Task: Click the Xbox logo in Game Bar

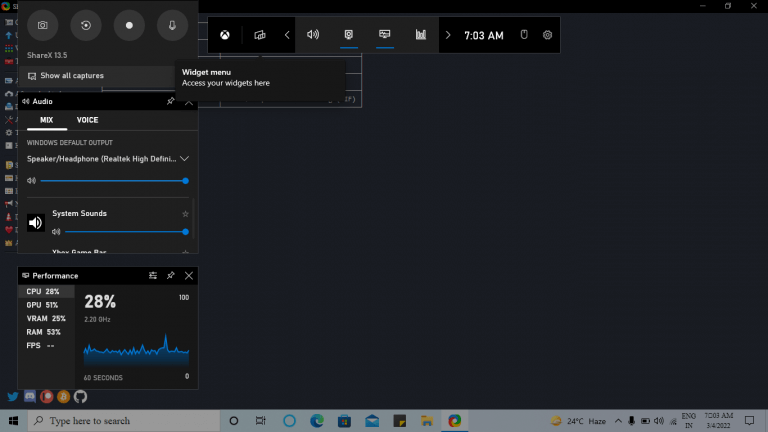Action: pyautogui.click(x=225, y=35)
